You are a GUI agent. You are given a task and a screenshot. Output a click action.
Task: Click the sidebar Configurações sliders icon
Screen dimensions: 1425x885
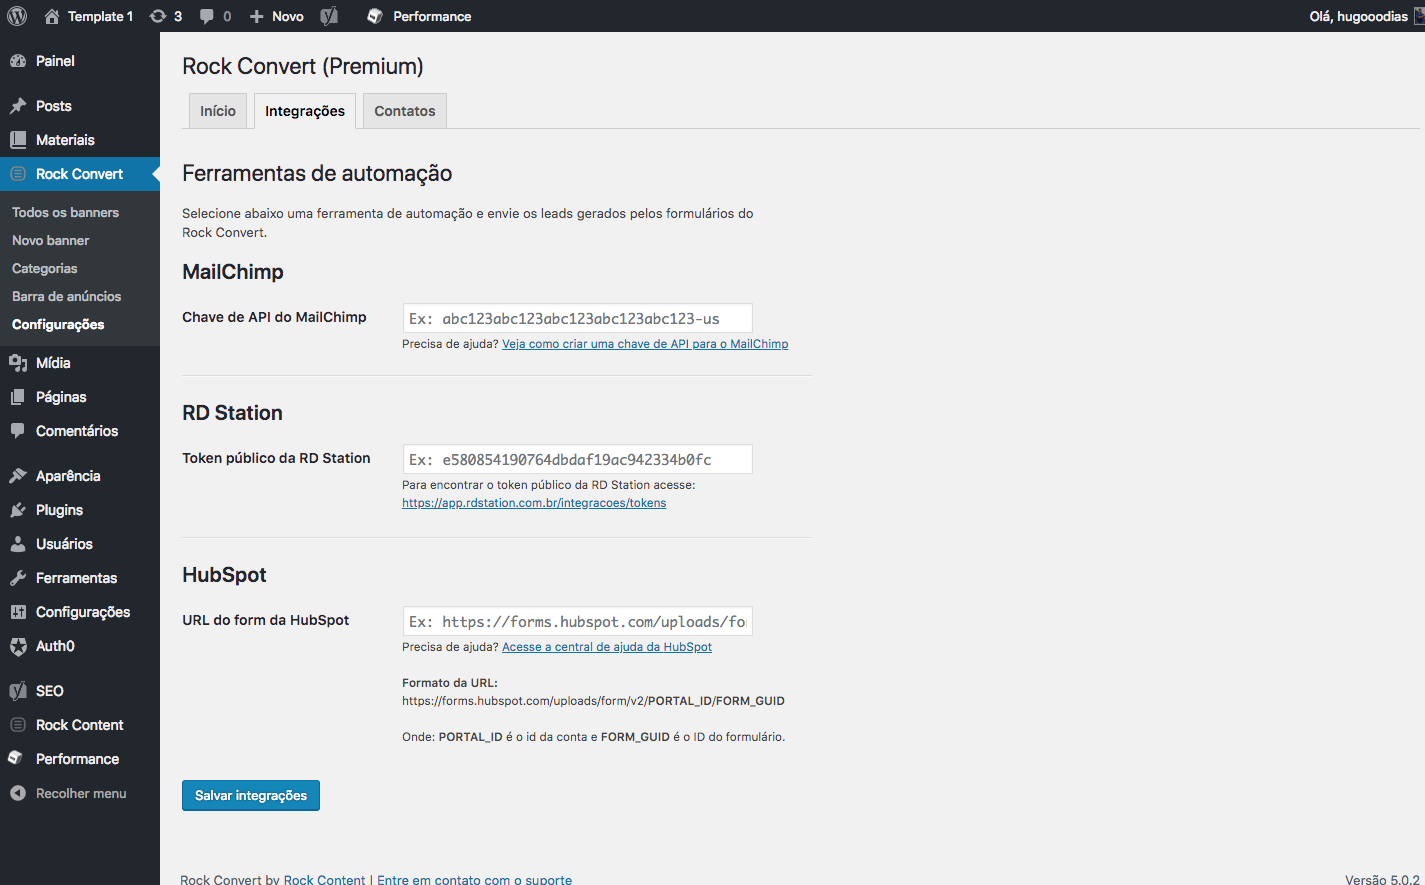(18, 612)
